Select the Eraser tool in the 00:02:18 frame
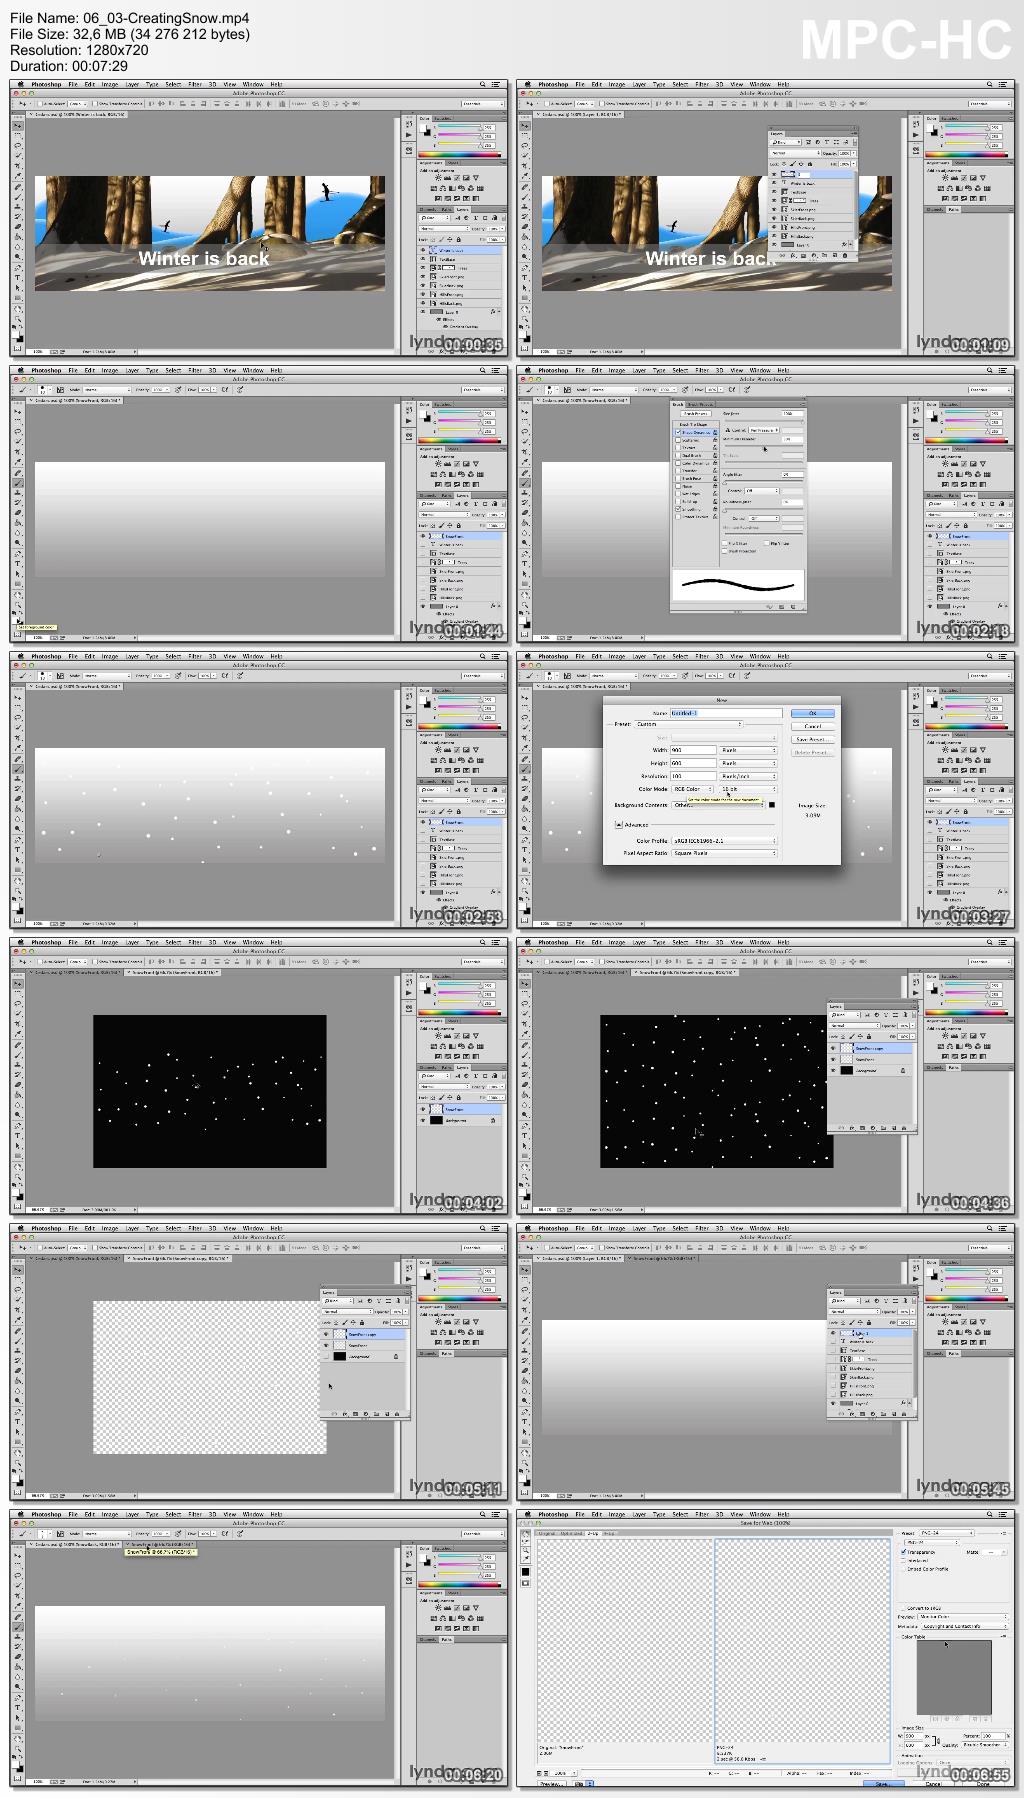This screenshot has width=1024, height=1798. coord(525,512)
